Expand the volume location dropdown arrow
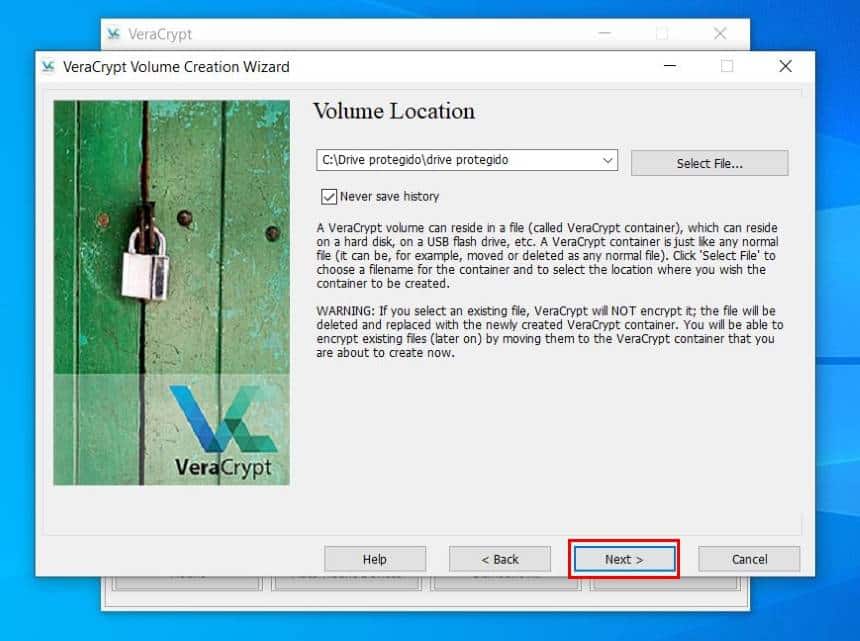This screenshot has width=860, height=641. coord(607,160)
